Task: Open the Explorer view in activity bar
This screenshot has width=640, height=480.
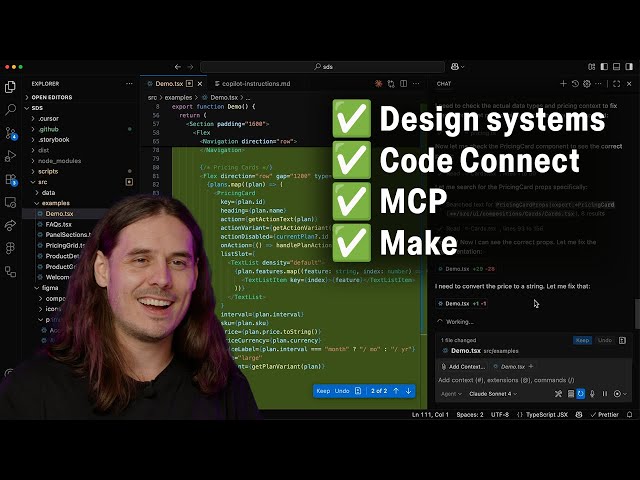Action: tap(10, 87)
